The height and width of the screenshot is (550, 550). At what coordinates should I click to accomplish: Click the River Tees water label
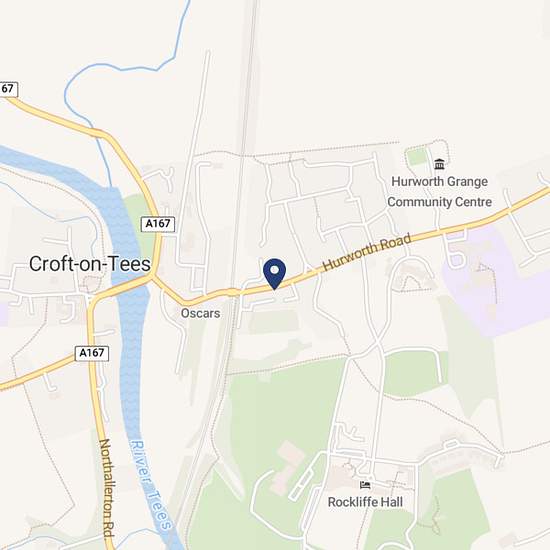point(151,485)
